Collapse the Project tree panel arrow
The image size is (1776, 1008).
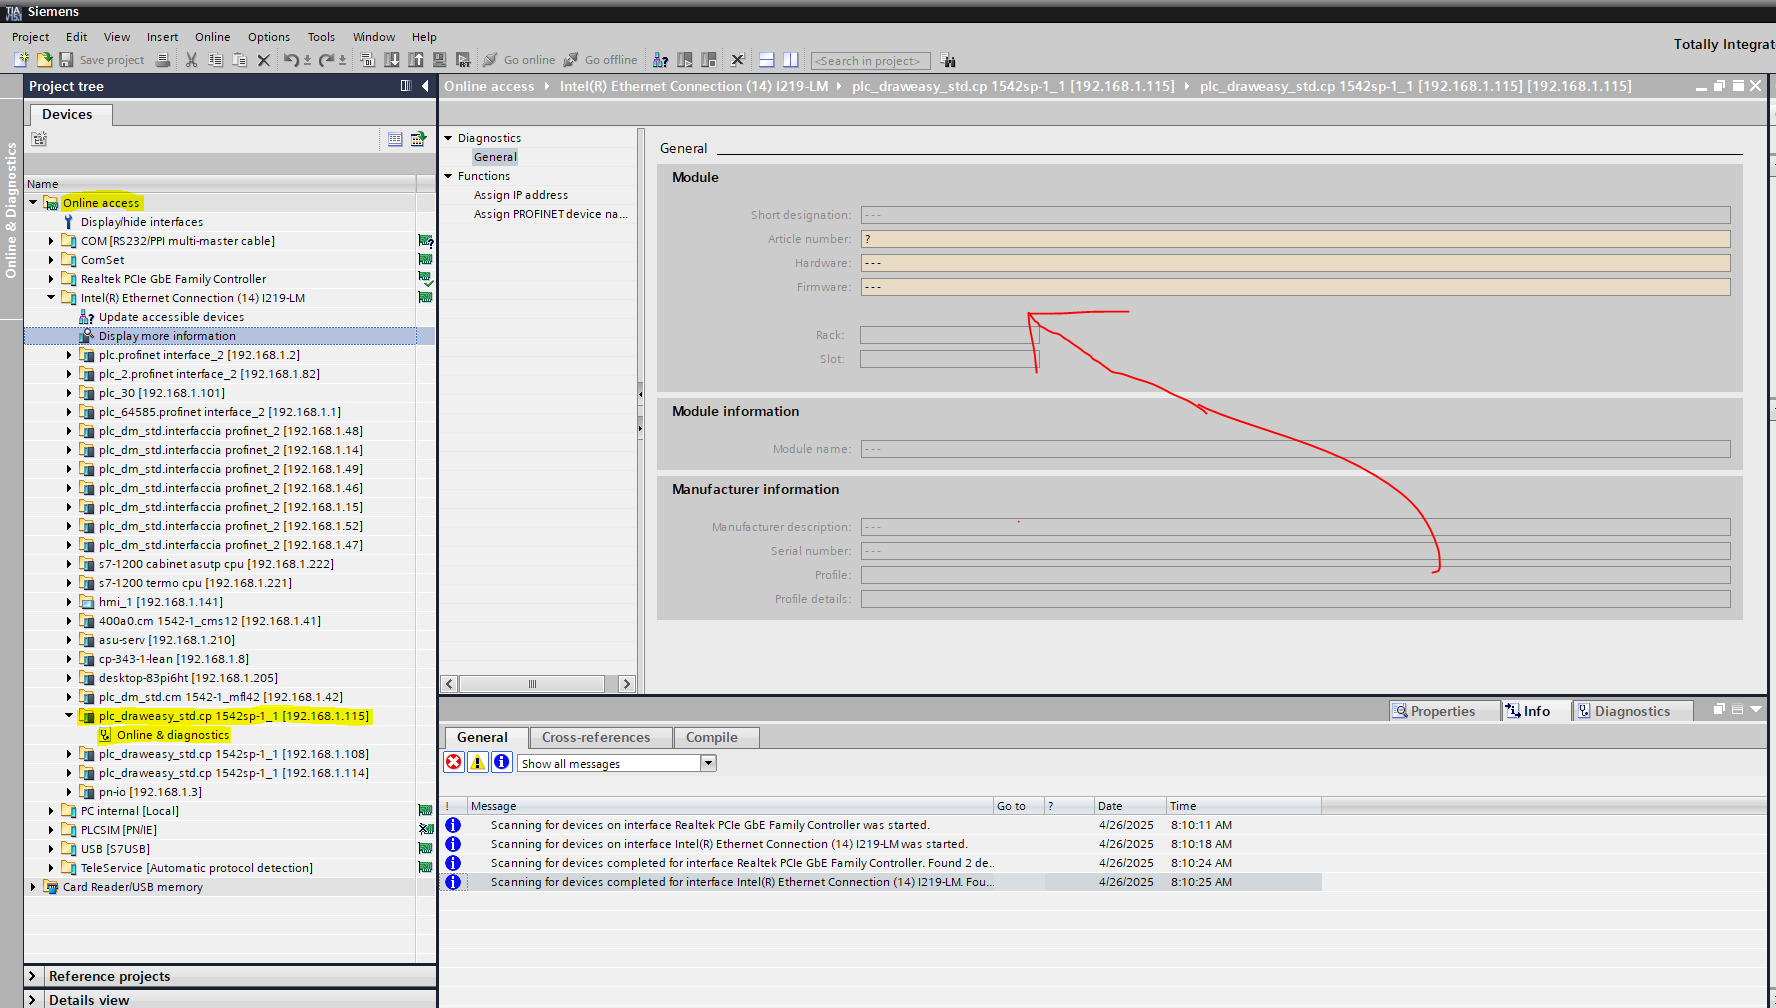point(425,86)
